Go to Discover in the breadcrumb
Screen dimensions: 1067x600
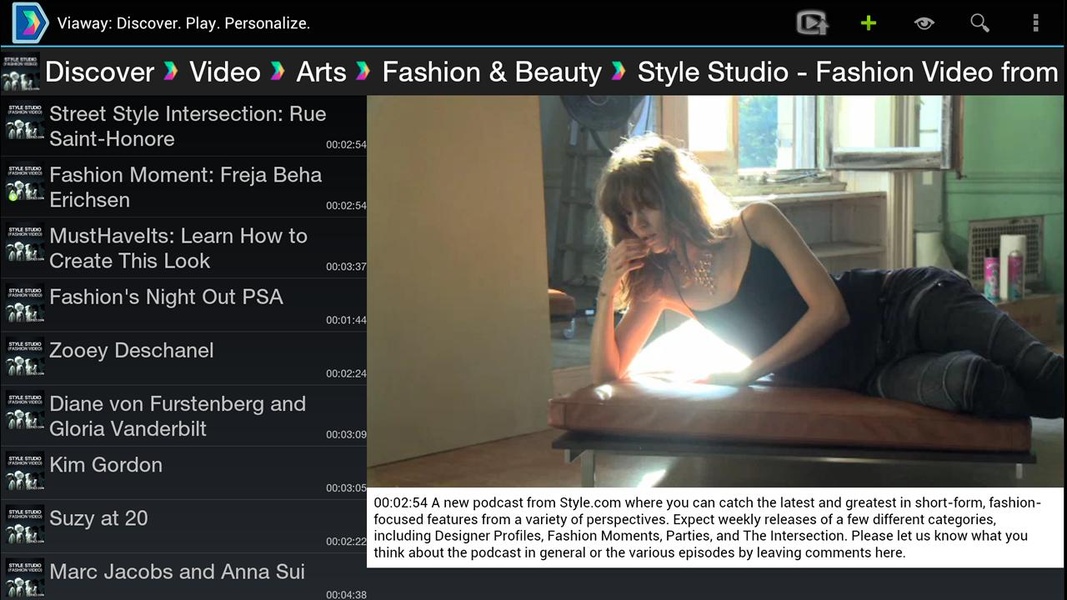tap(99, 72)
